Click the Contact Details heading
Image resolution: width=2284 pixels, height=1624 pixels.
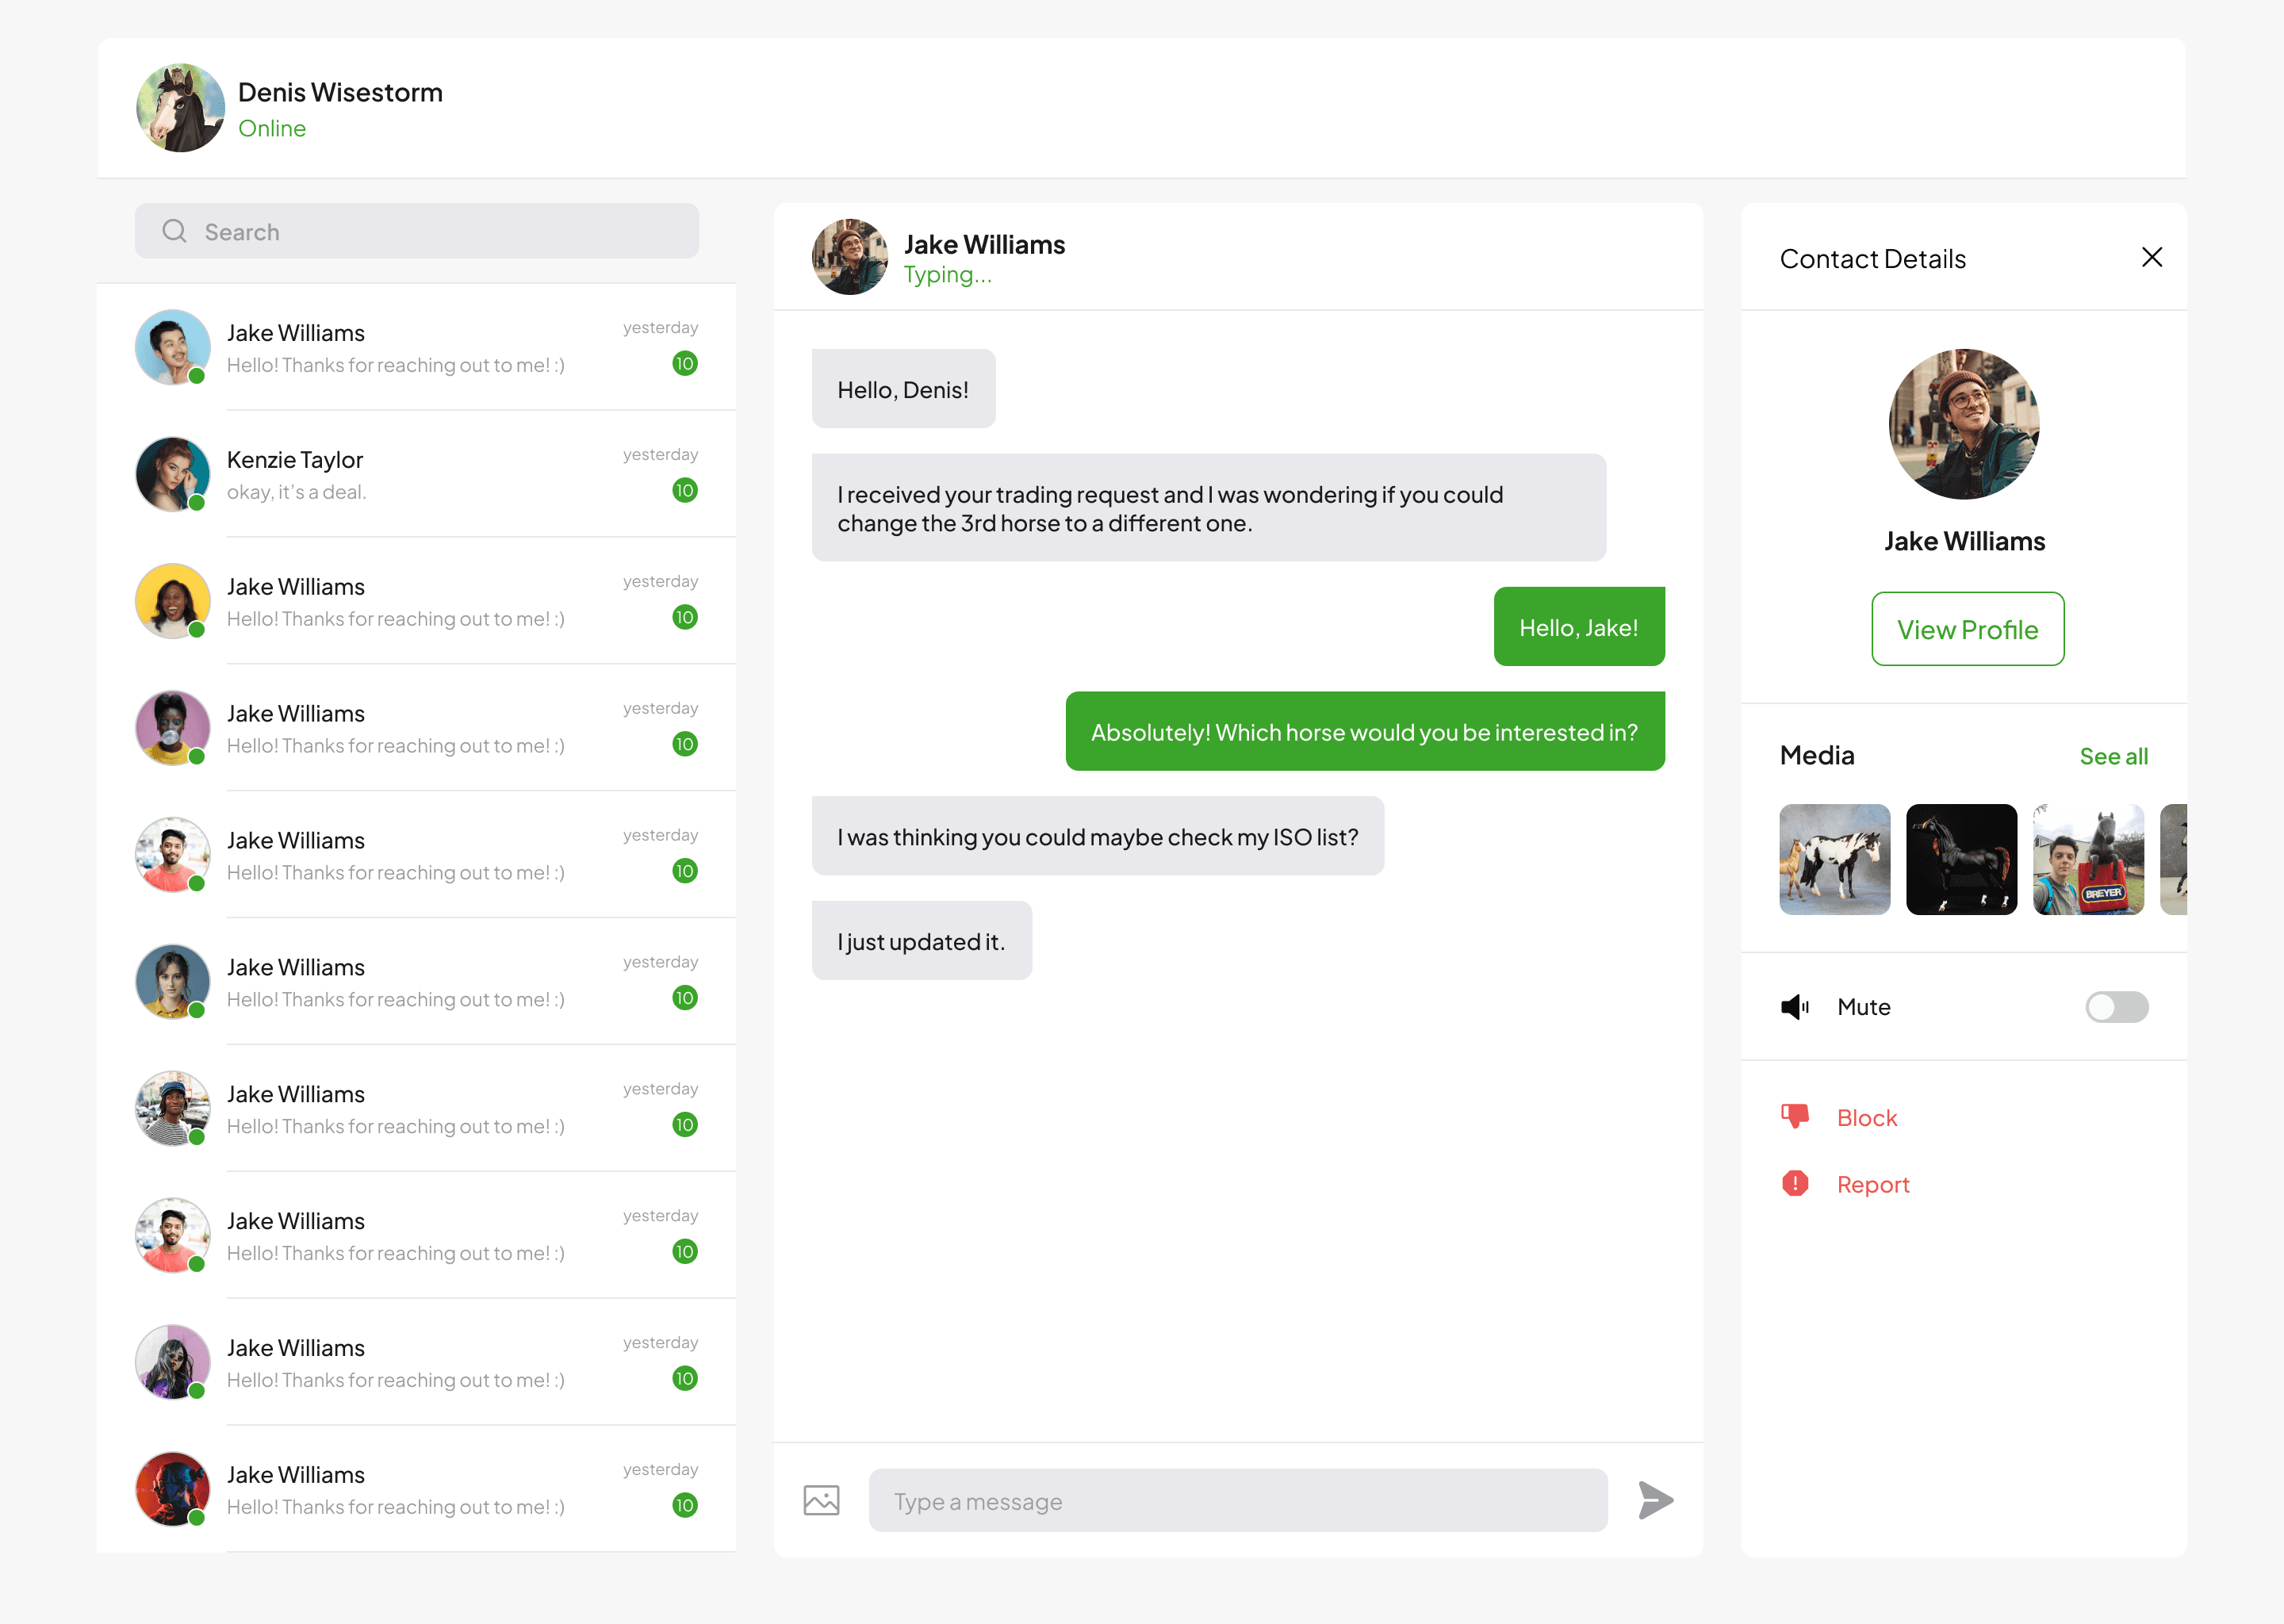tap(1872, 259)
